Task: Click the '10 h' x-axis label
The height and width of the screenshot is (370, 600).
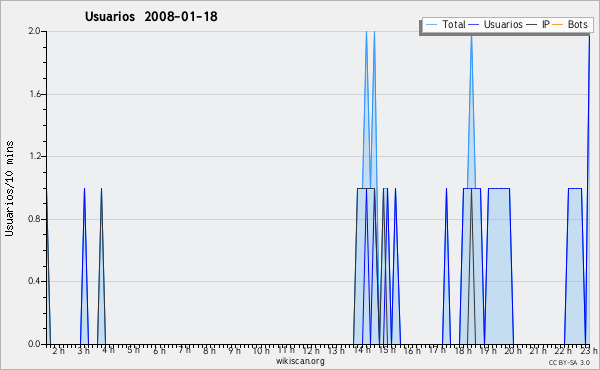Action: pos(261,350)
